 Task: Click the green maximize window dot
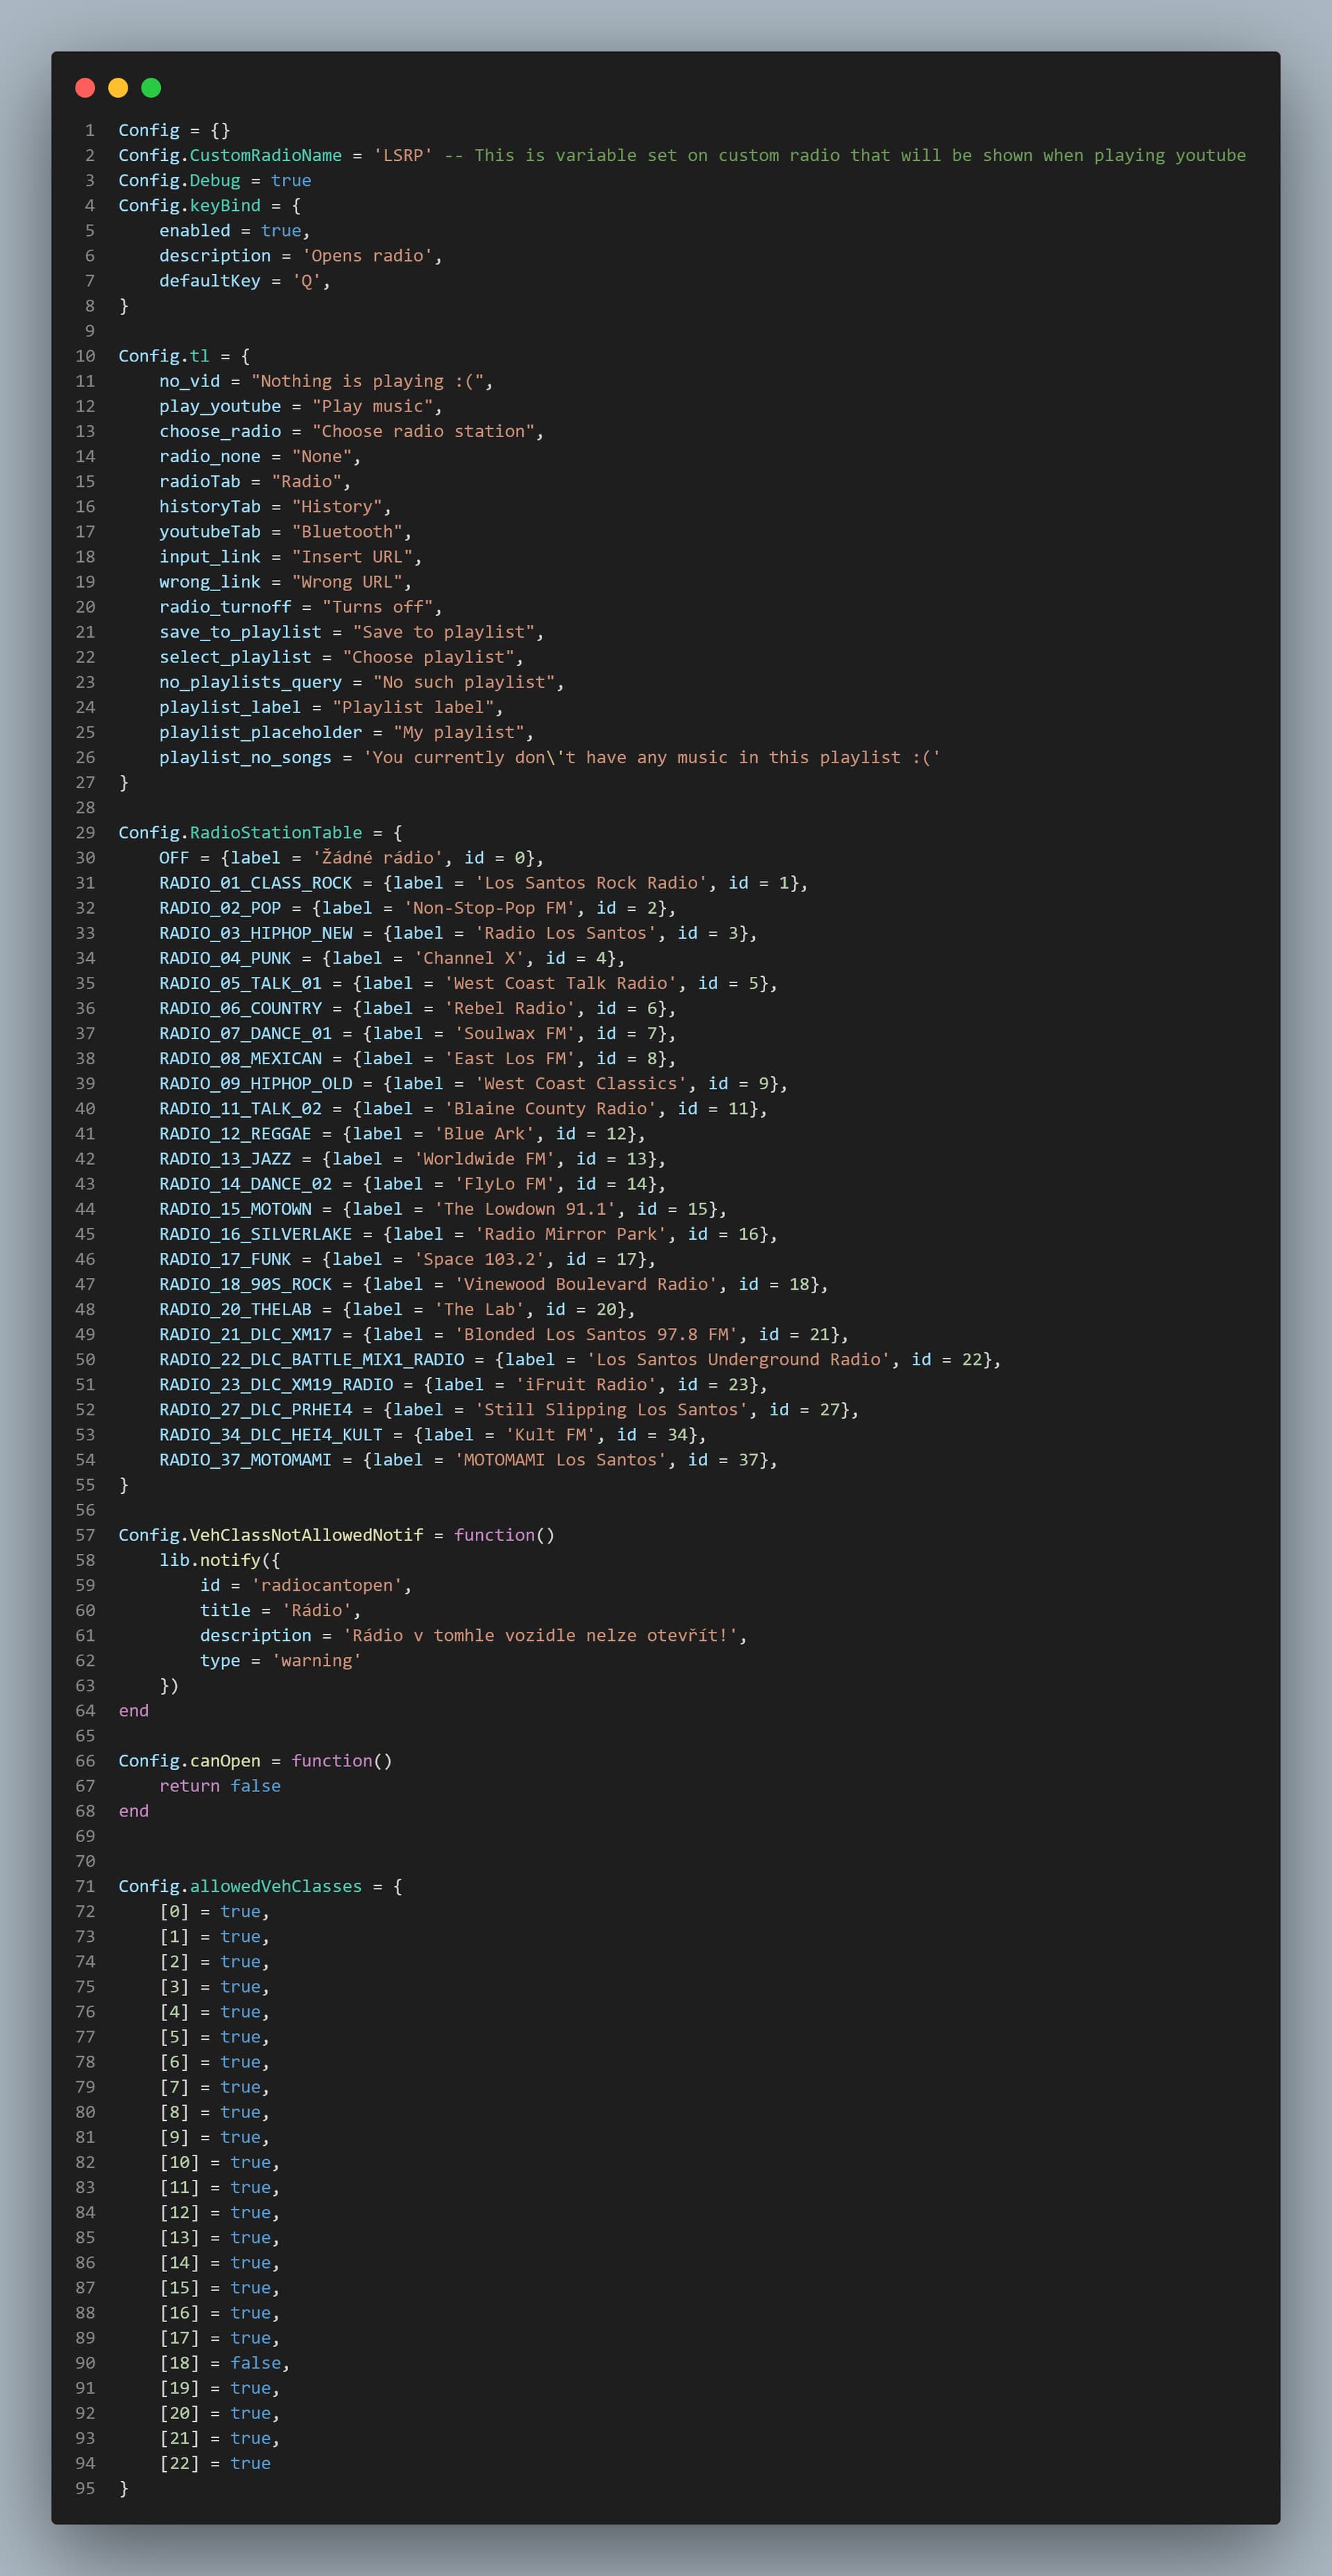click(151, 88)
